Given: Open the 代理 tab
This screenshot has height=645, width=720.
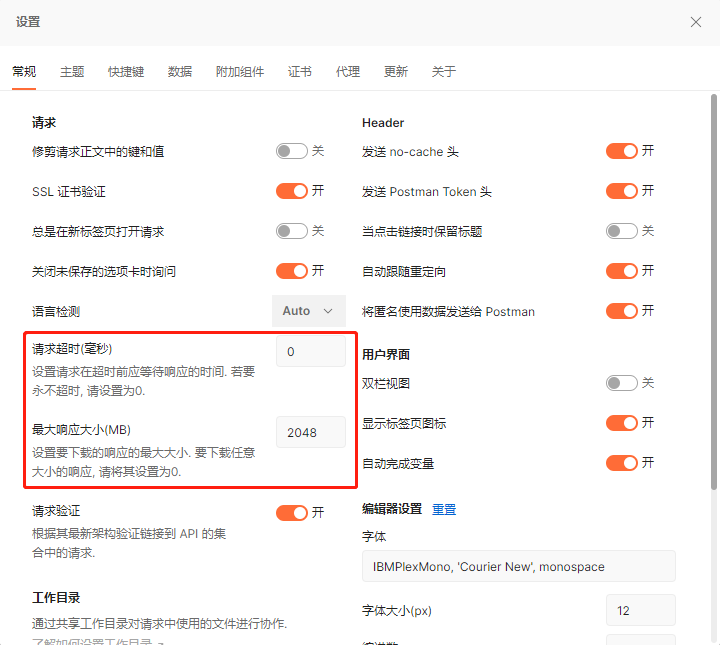Looking at the screenshot, I should 348,72.
